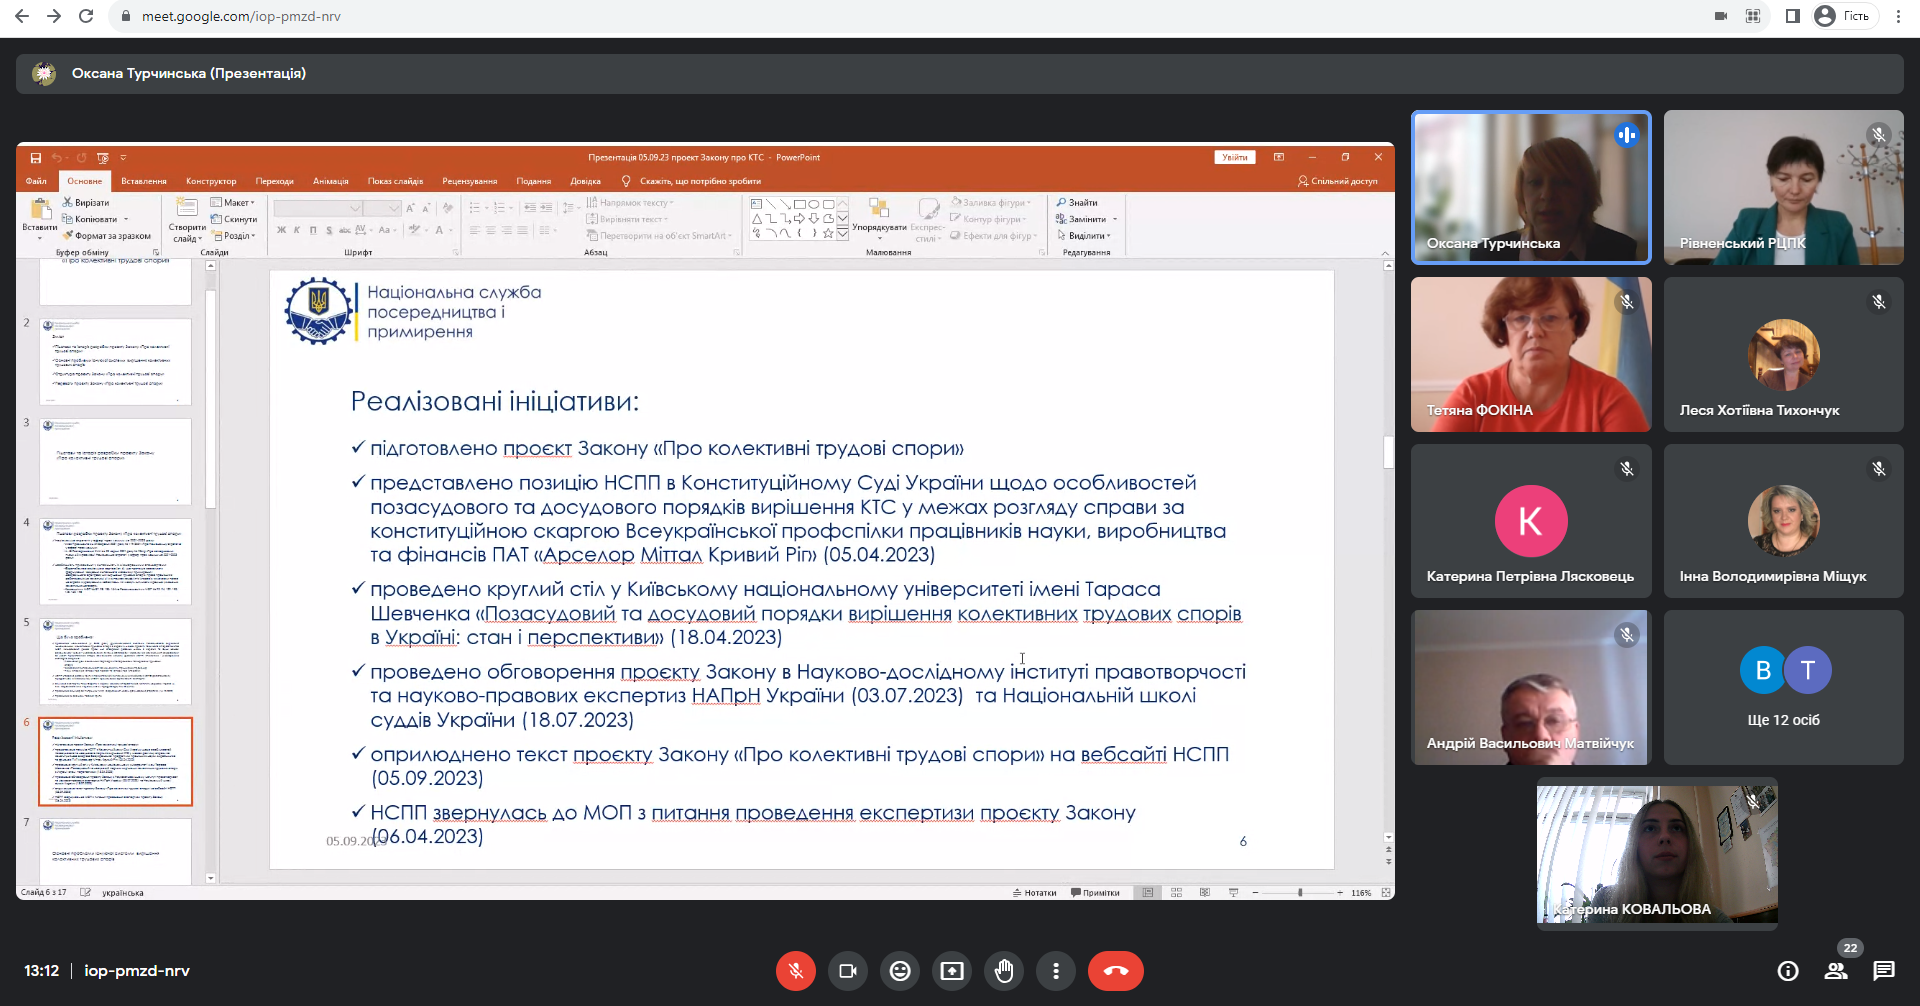This screenshot has width=1920, height=1006.
Task: Select Рівненський РЦПК video tile
Action: 1784,187
